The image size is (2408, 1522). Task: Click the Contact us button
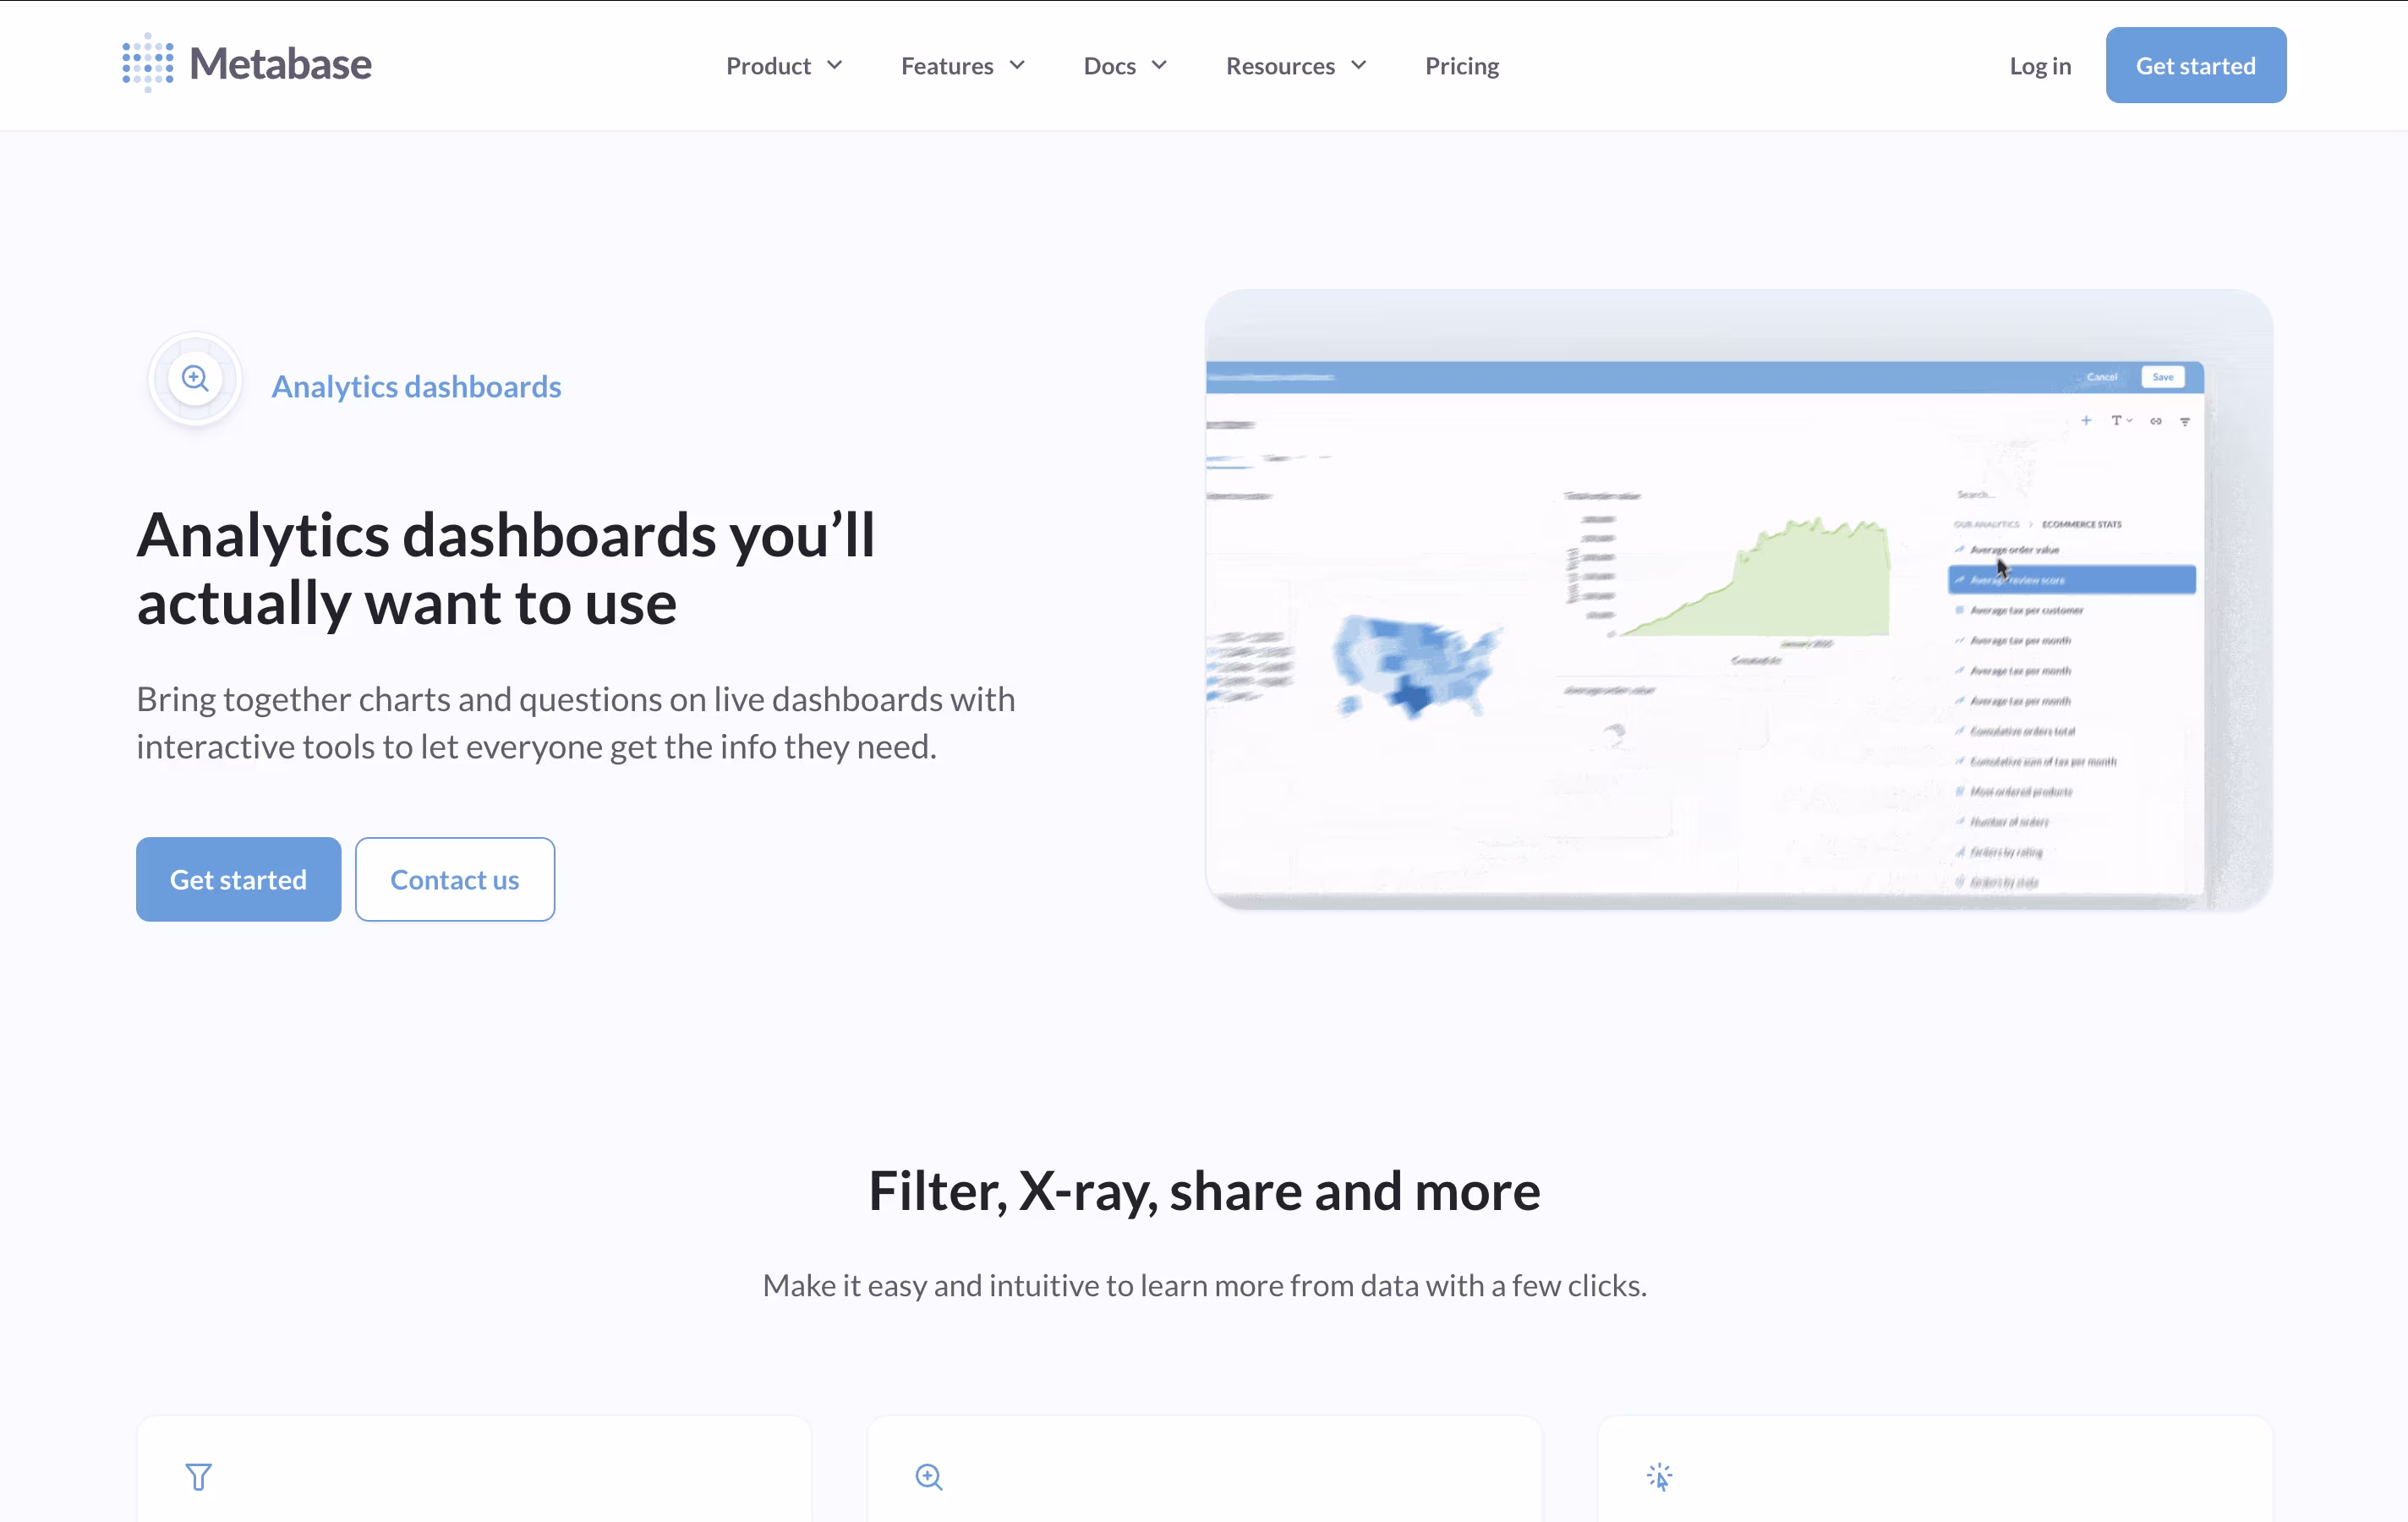point(454,879)
